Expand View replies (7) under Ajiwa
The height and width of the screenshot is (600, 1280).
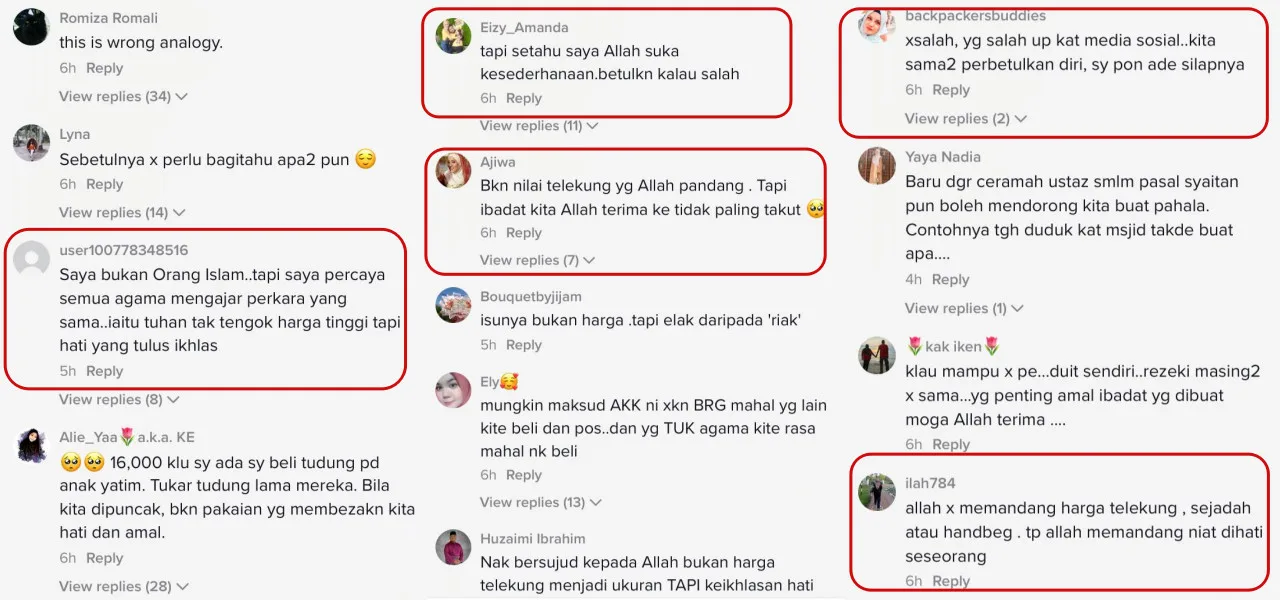coord(537,260)
